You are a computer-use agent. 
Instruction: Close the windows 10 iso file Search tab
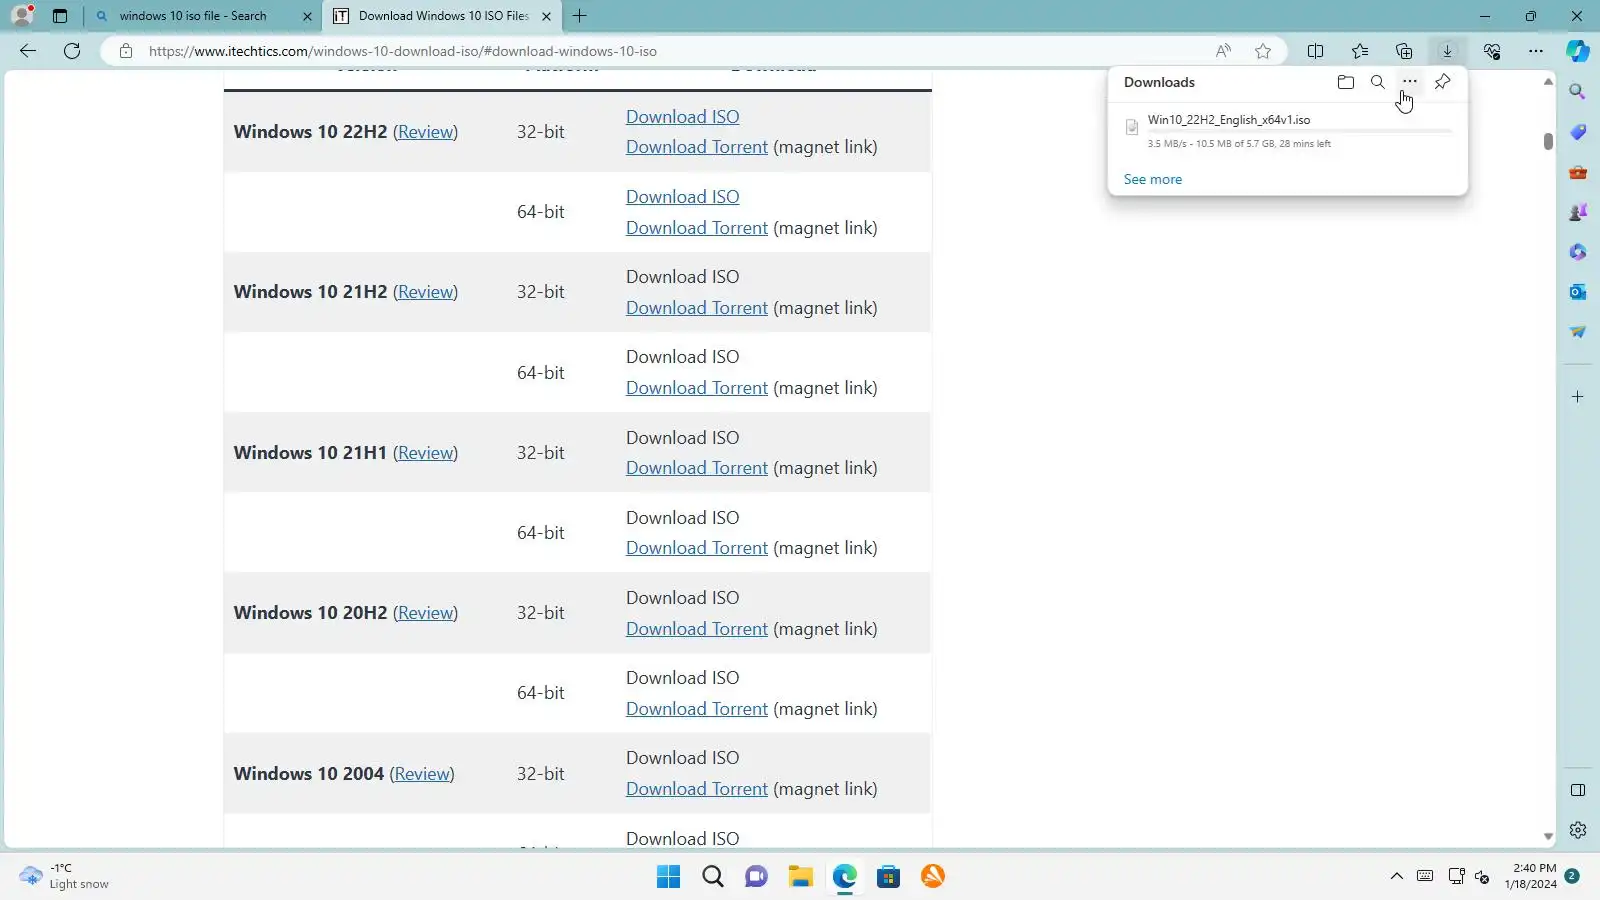(307, 16)
